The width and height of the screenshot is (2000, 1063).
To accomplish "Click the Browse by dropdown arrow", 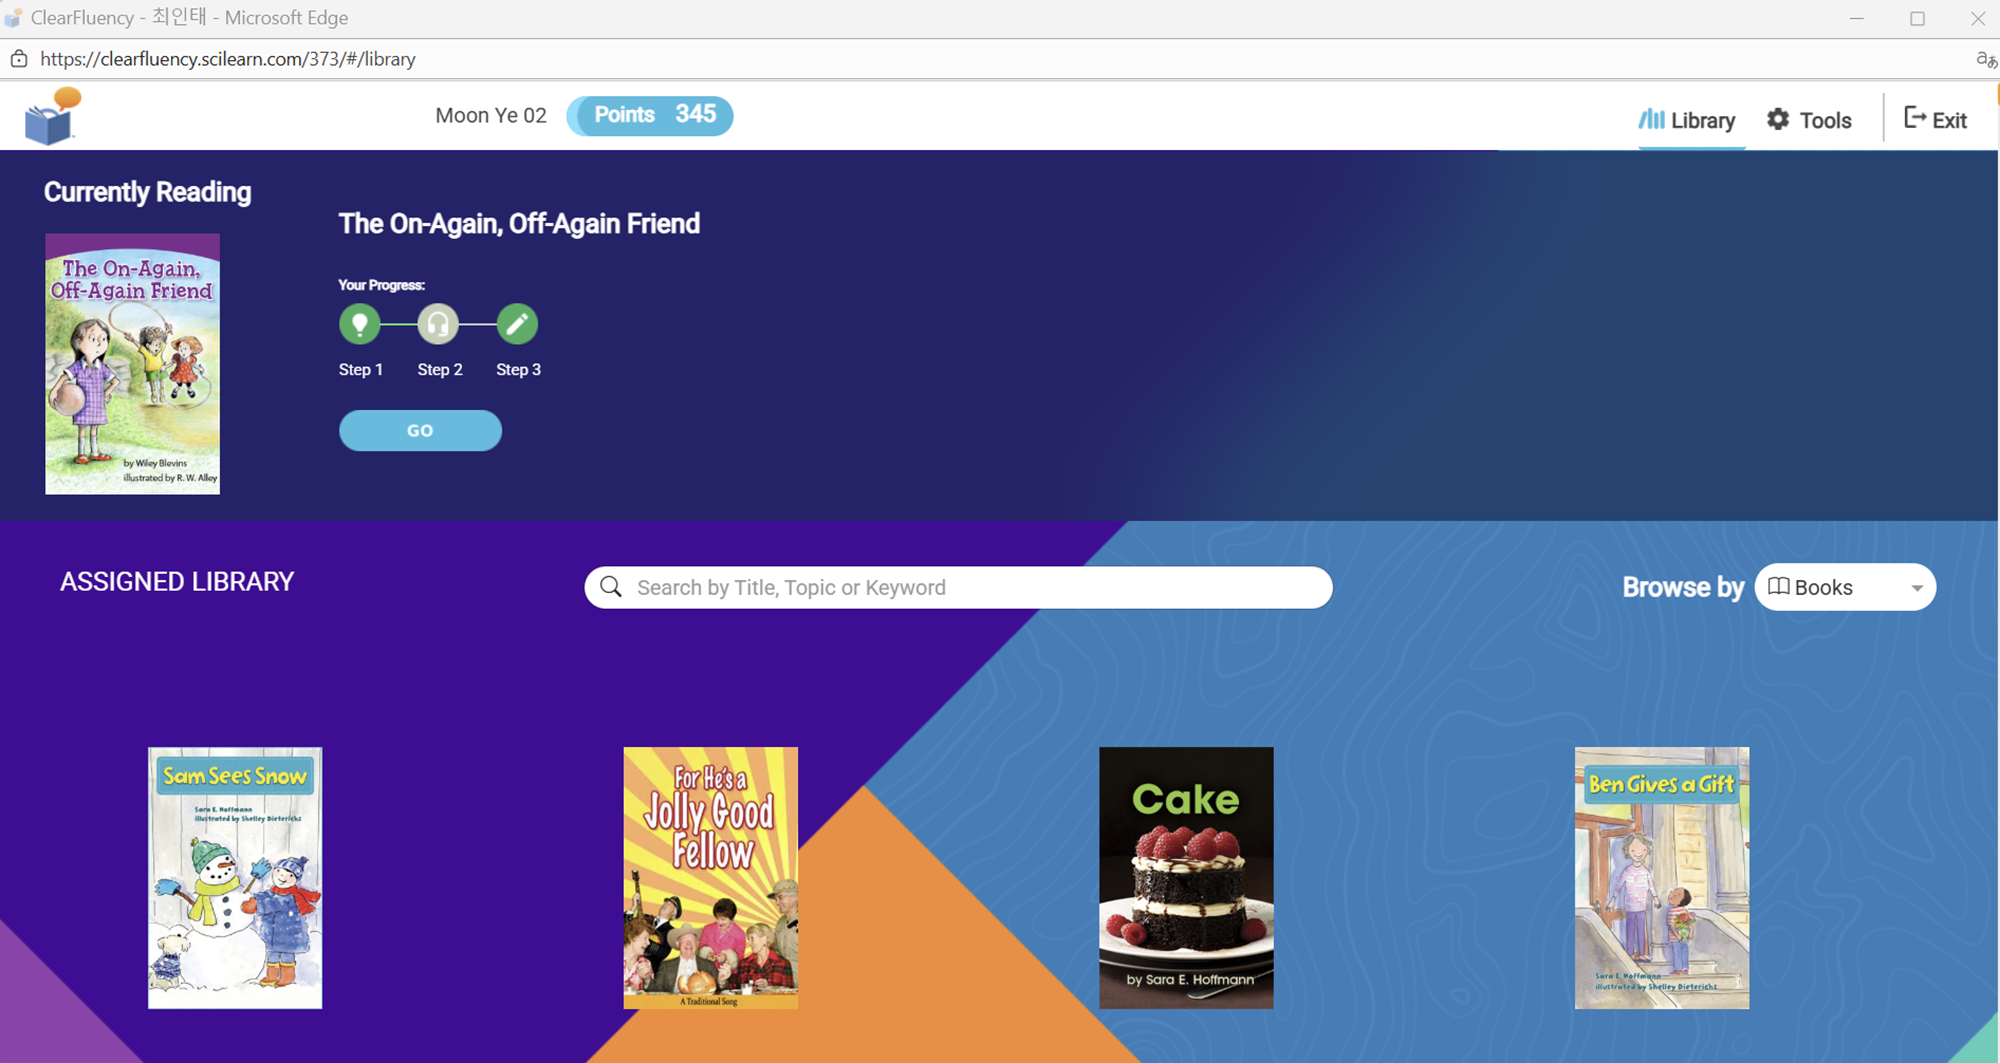I will point(1916,588).
